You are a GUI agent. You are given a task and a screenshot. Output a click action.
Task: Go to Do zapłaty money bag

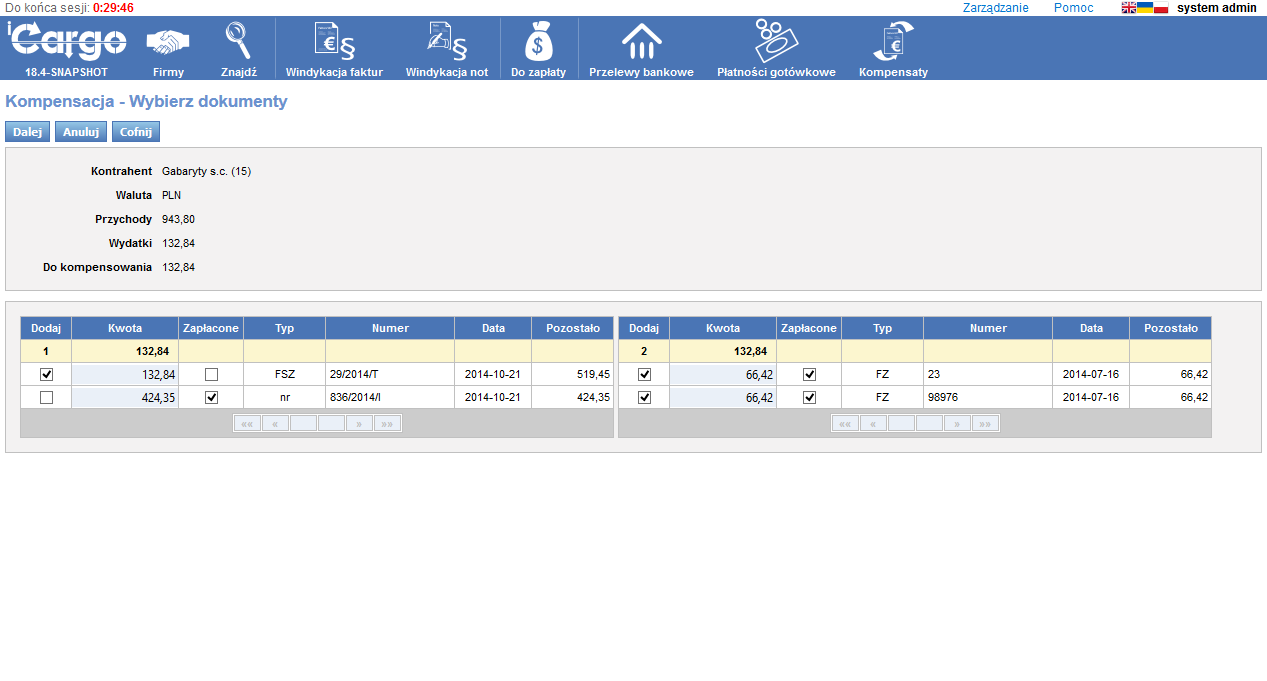point(538,42)
